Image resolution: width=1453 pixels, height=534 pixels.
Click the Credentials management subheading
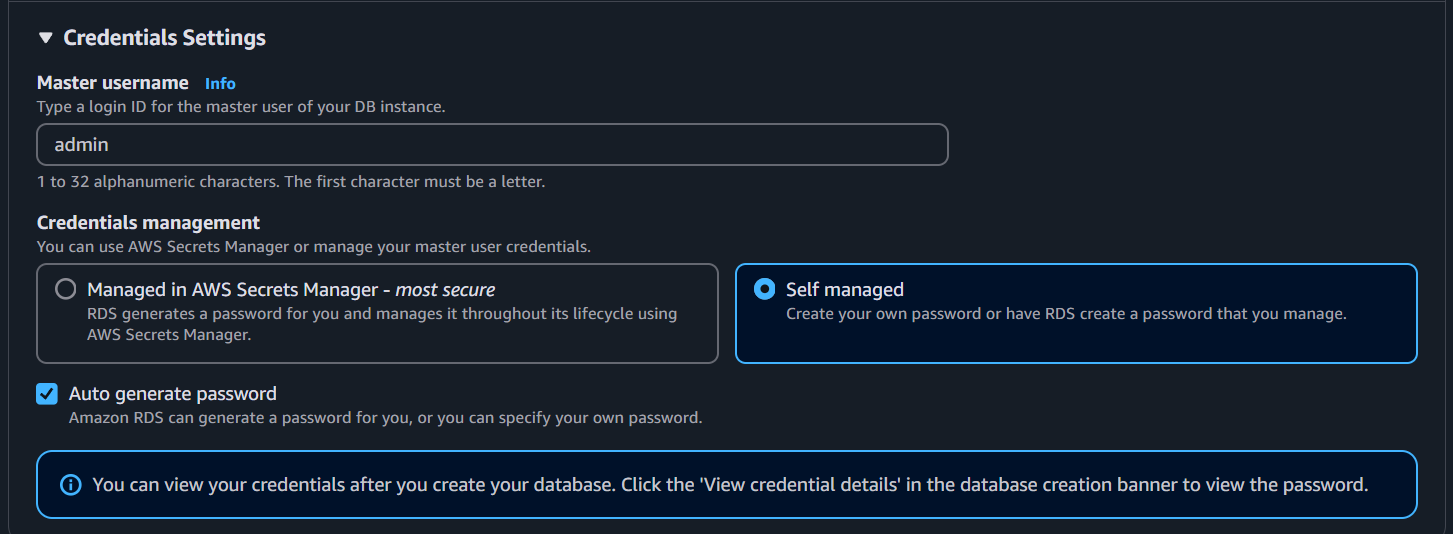(x=149, y=222)
